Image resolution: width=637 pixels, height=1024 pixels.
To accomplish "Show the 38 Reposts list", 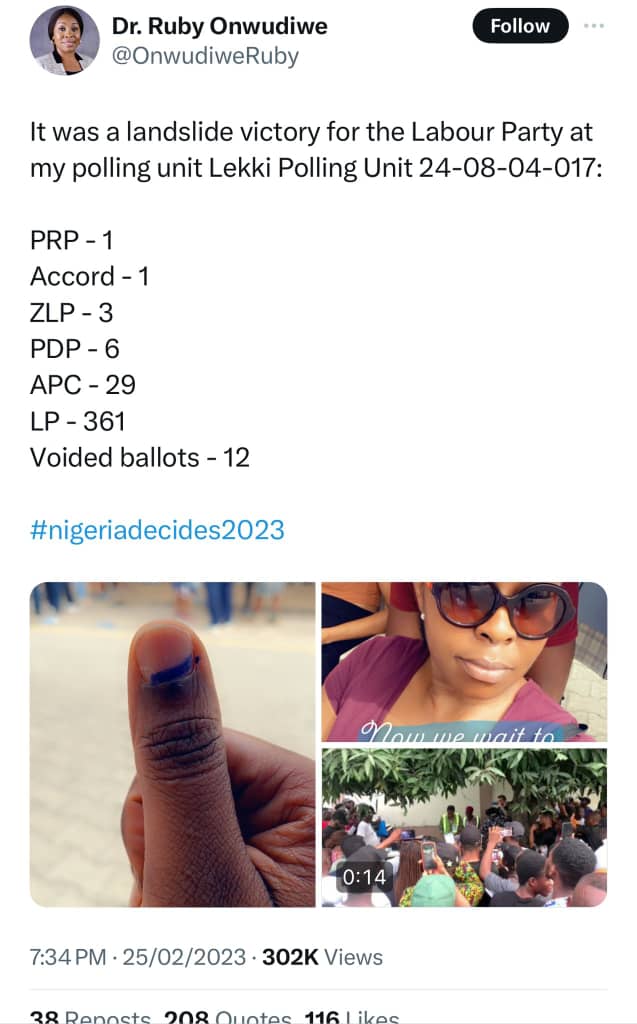I will tap(89, 1015).
